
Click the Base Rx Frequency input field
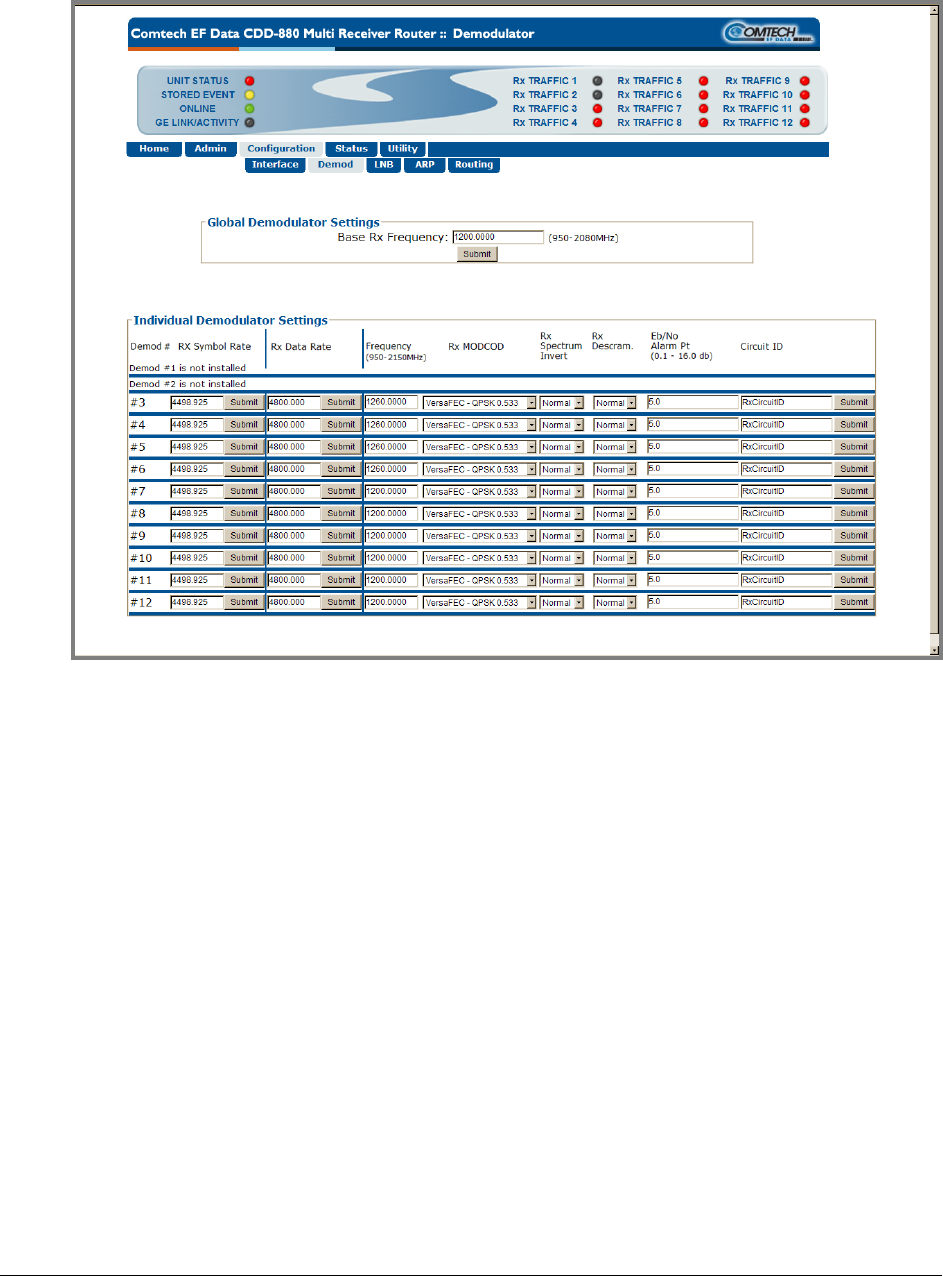pos(497,238)
